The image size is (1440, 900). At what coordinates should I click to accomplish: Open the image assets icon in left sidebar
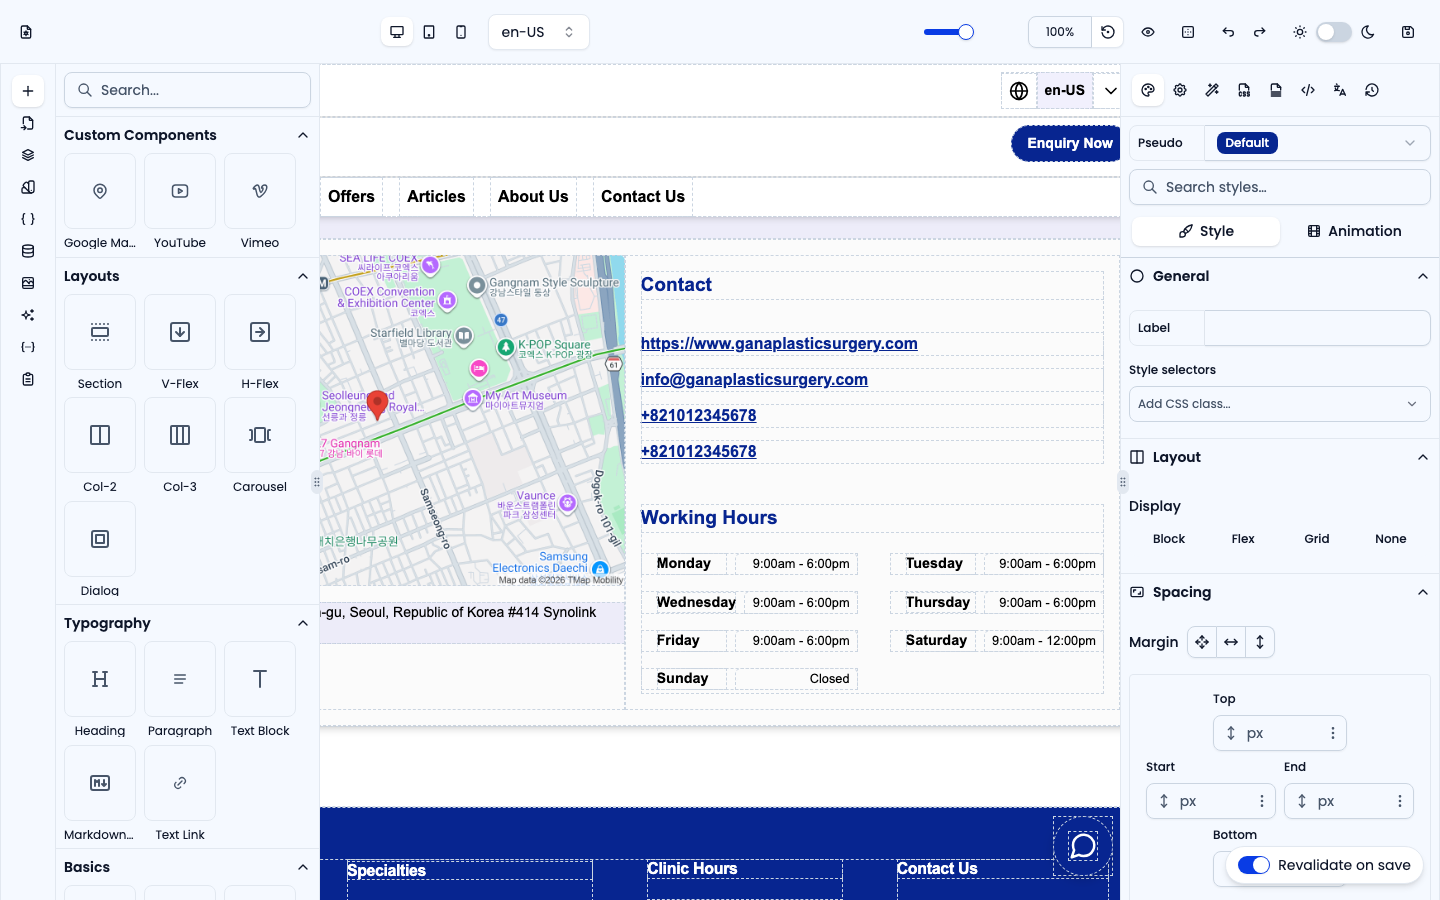(28, 283)
